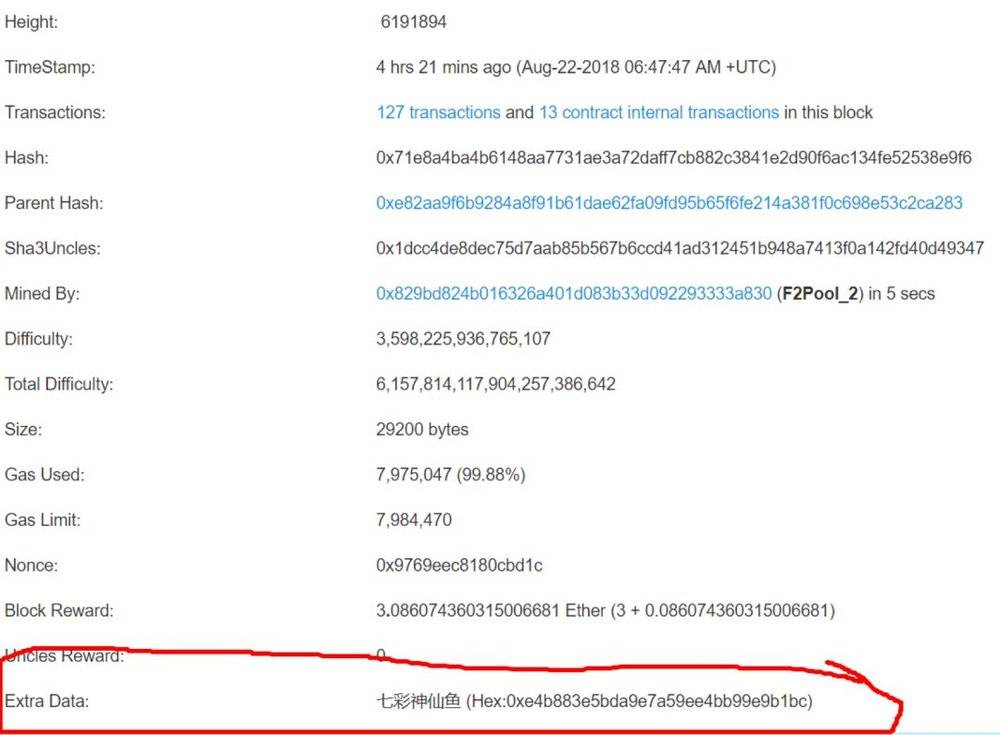Click the Extra Data Chinese text
Image resolution: width=1000 pixels, height=735 pixels.
pyautogui.click(x=418, y=701)
